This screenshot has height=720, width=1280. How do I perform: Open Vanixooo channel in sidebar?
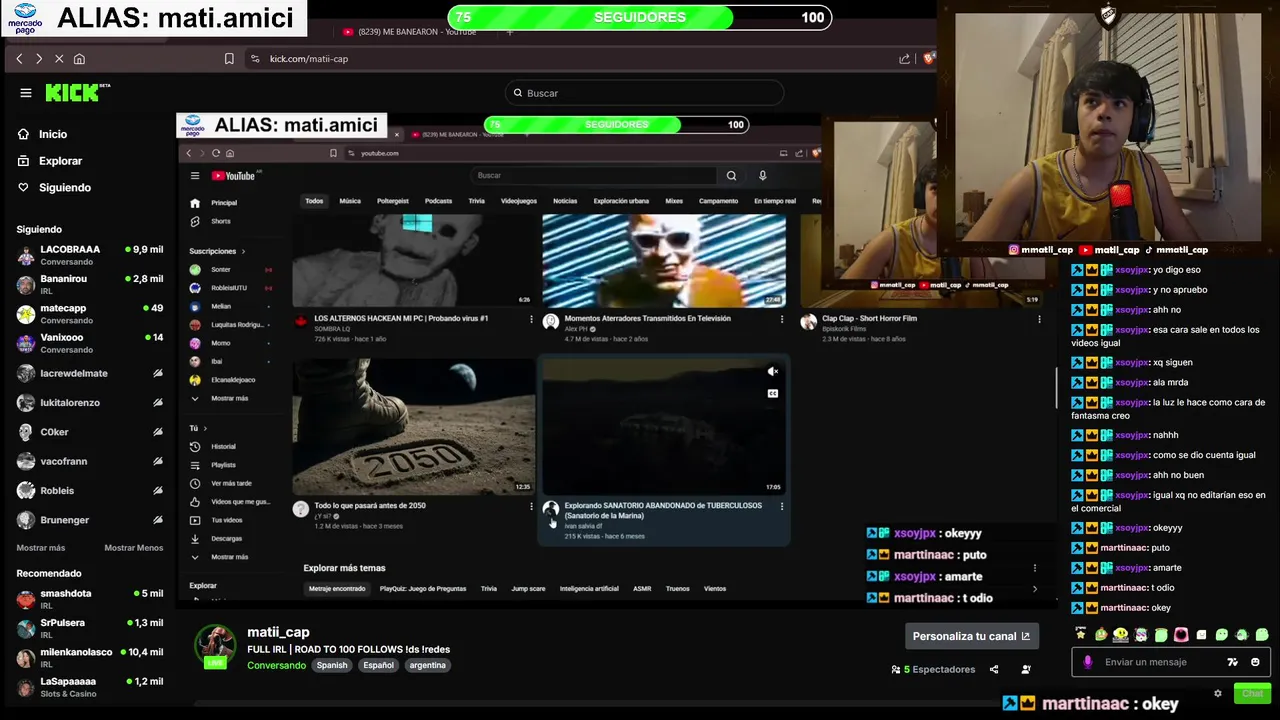point(90,343)
